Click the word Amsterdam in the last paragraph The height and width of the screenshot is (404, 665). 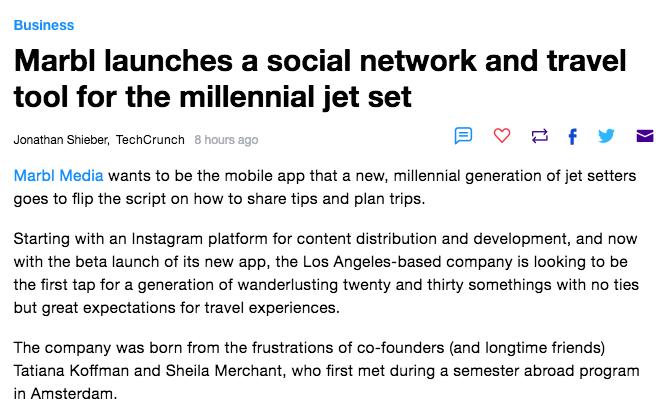pos(73,394)
